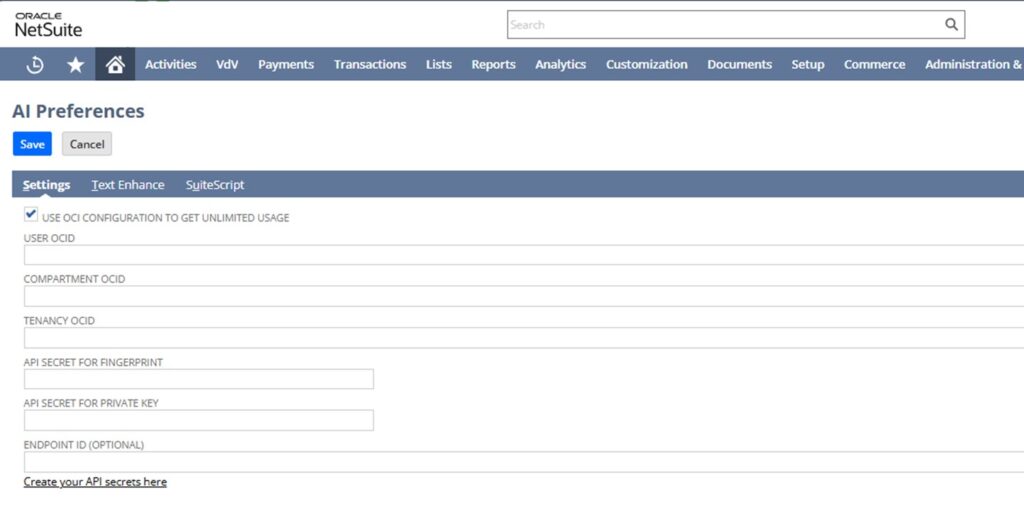Click the TENANCY OCID label
The width and height of the screenshot is (1024, 506).
pos(59,321)
